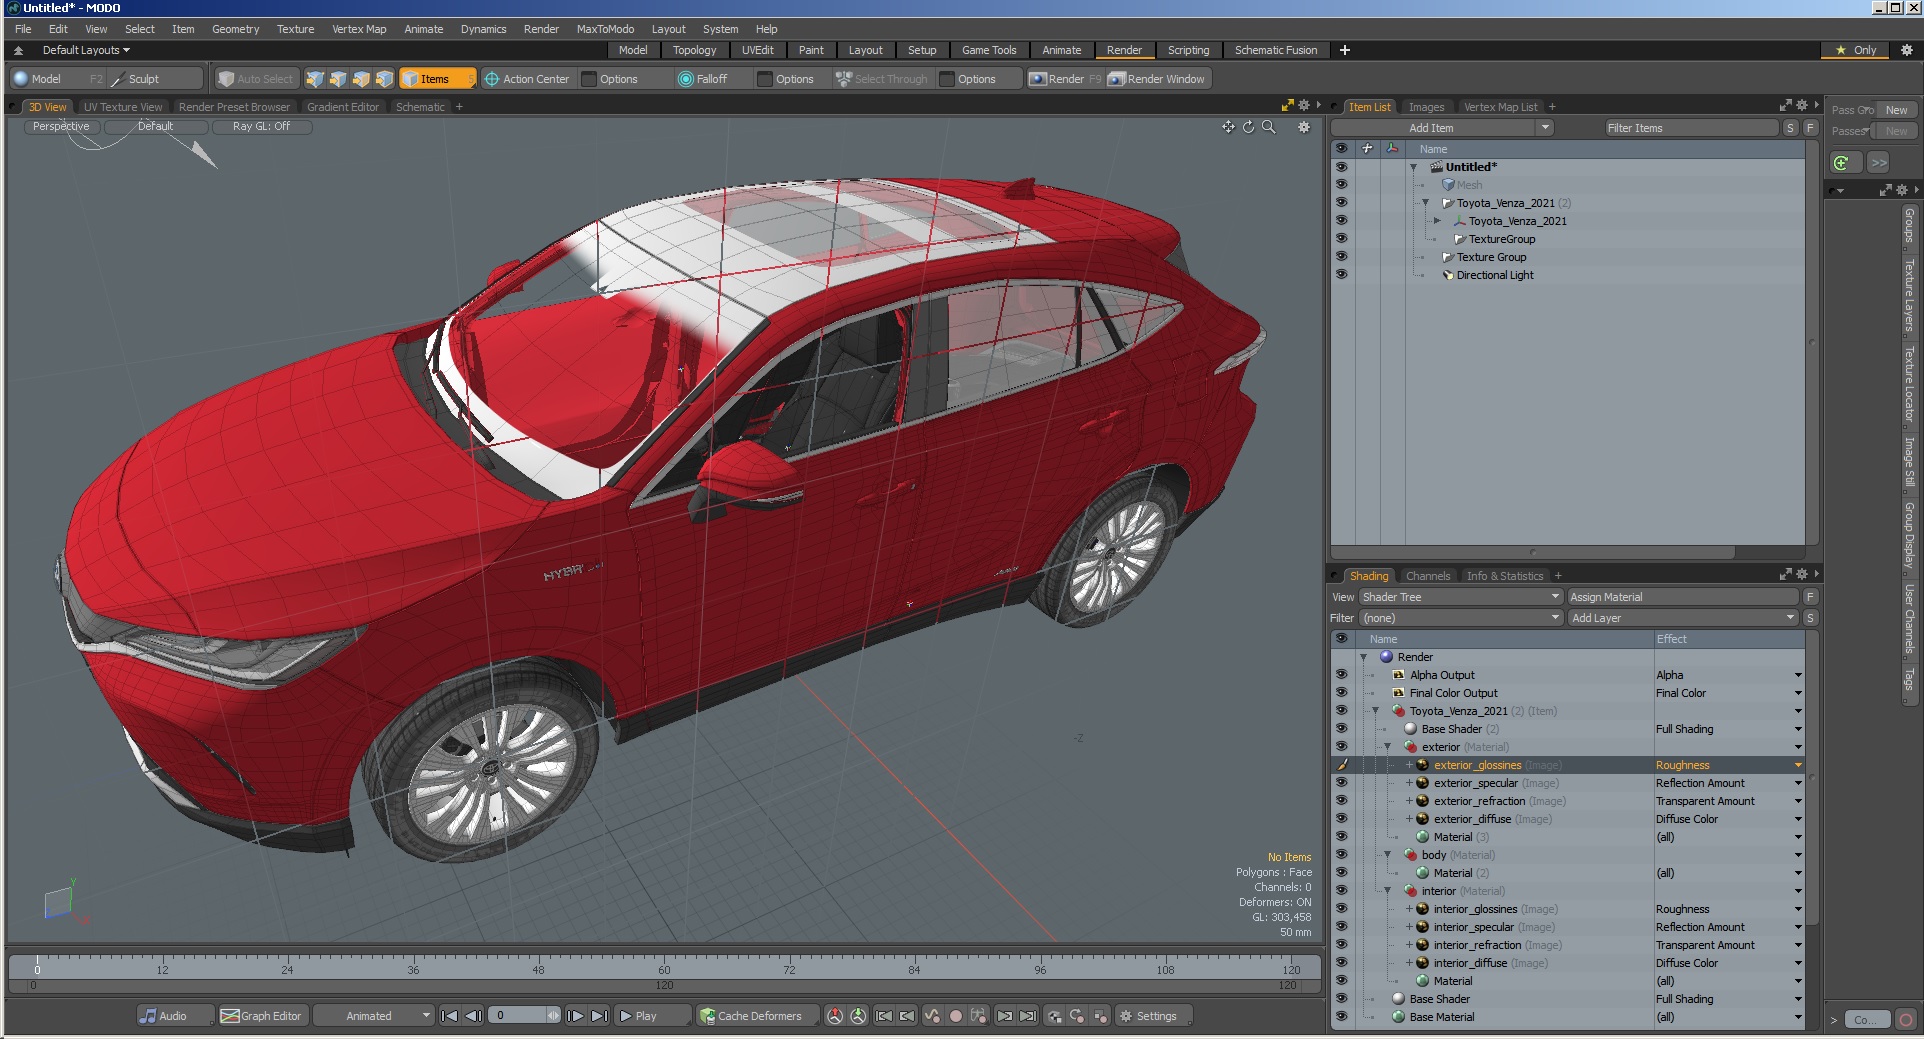Image resolution: width=1924 pixels, height=1039 pixels.
Task: Toggle interior_refraction layer visibility
Action: click(1341, 945)
